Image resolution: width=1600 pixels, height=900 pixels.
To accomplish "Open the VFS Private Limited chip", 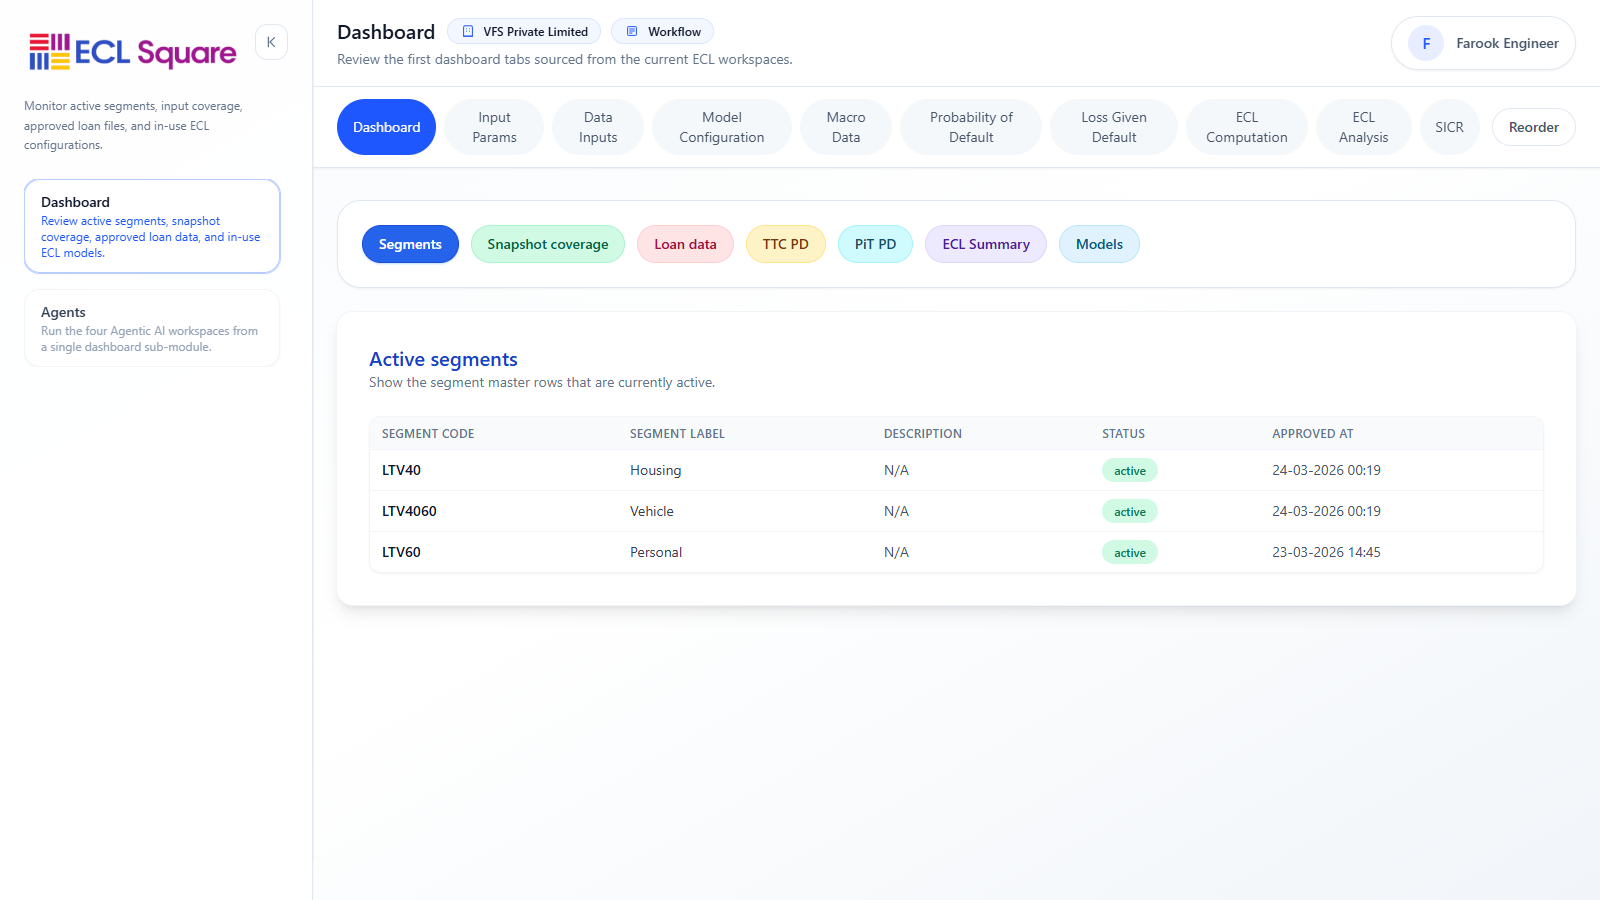I will pyautogui.click(x=524, y=31).
